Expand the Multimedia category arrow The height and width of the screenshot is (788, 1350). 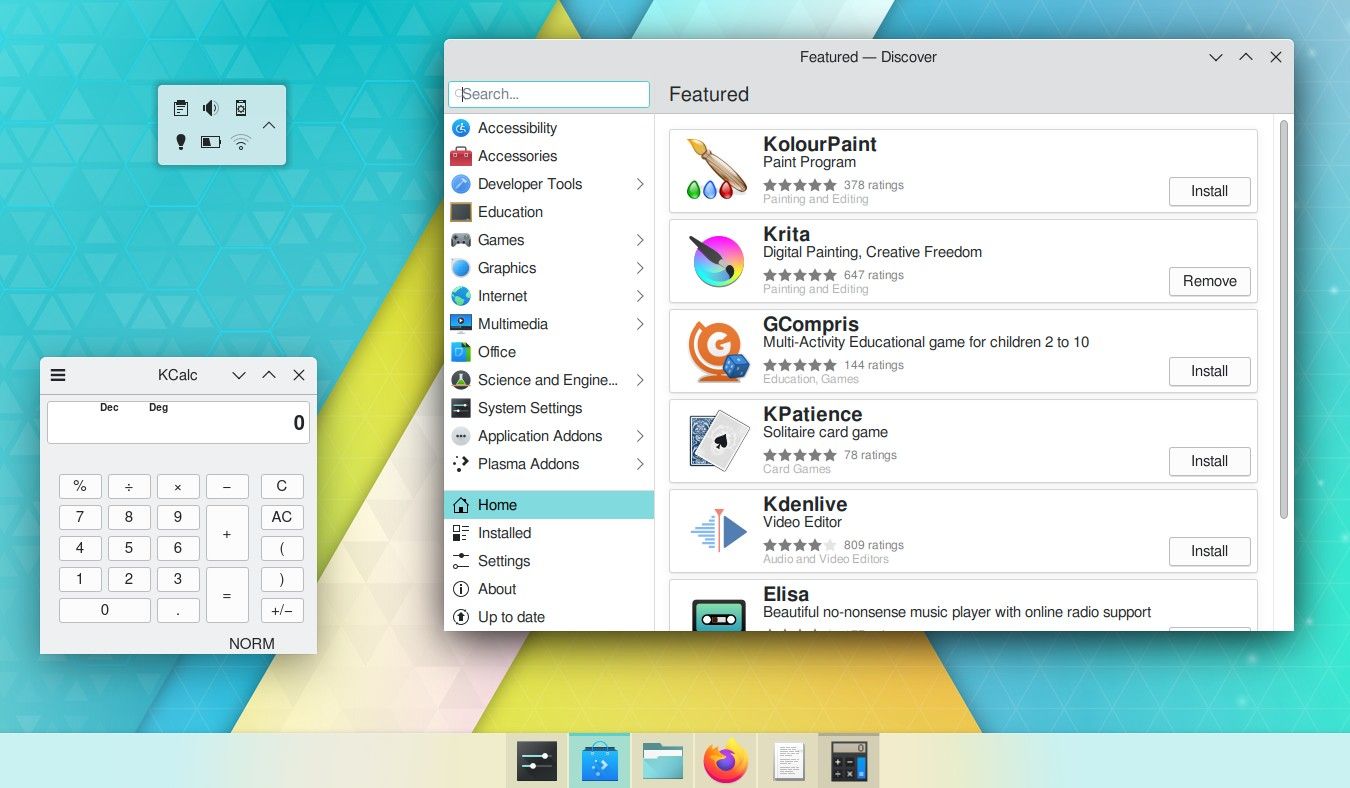click(640, 324)
